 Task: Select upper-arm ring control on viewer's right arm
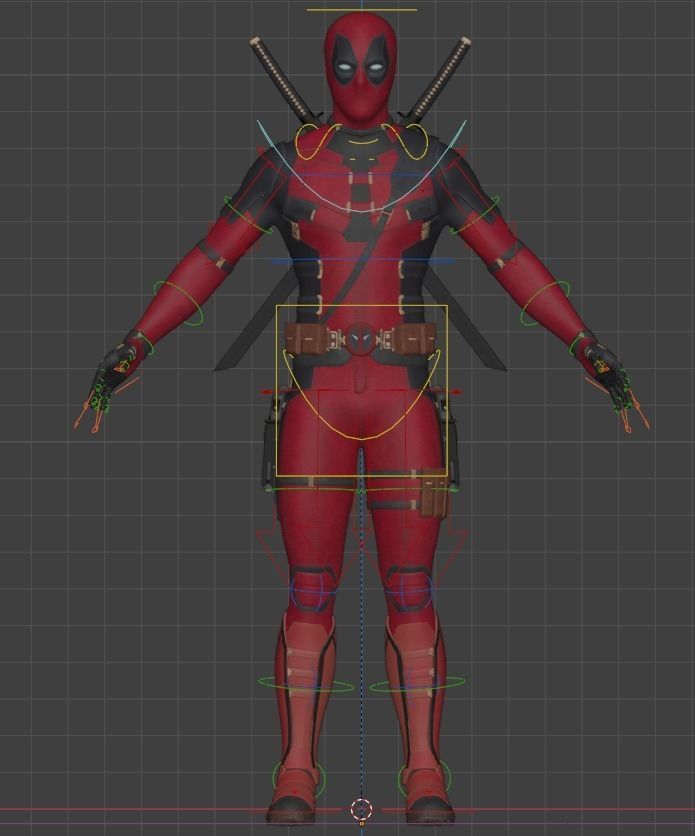pos(475,214)
